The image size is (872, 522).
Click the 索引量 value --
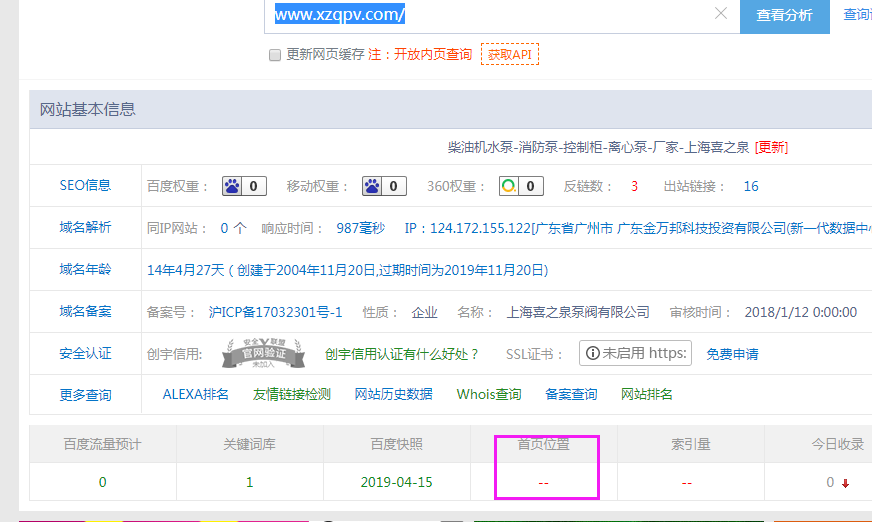pyautogui.click(x=687, y=483)
